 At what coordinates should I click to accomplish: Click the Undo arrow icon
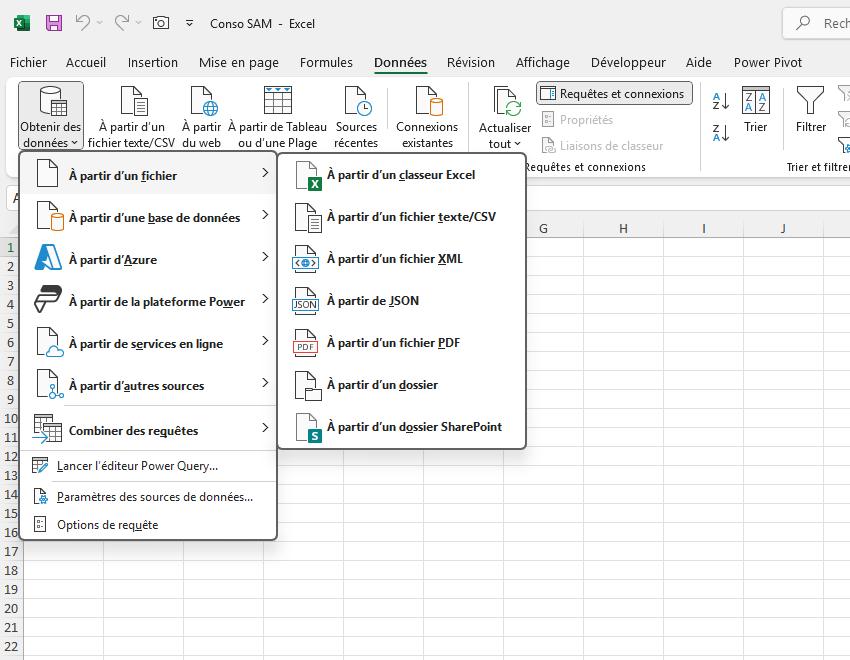83,23
